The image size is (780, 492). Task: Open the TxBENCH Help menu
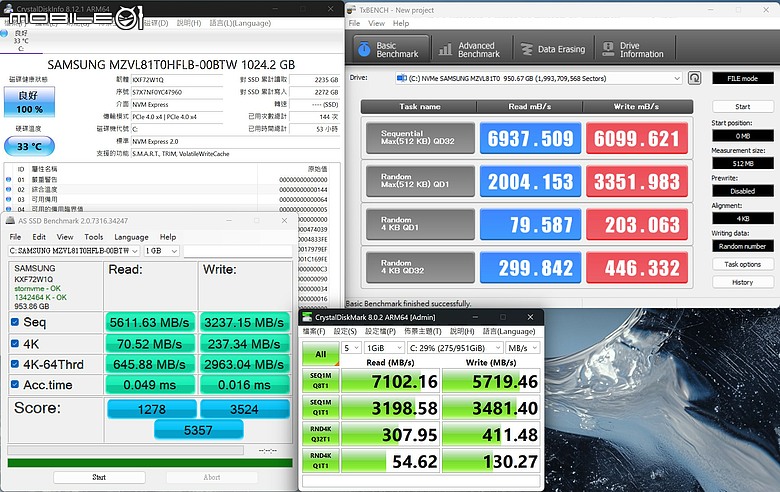[401, 23]
